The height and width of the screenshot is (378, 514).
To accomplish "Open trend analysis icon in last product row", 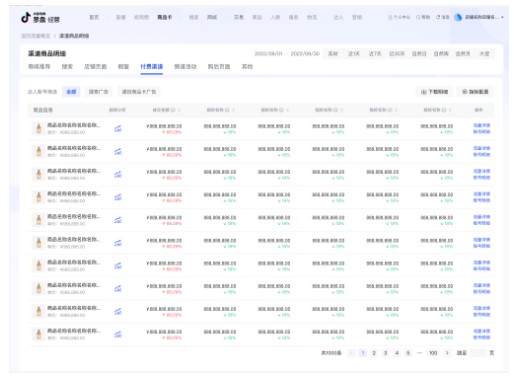I will (118, 334).
